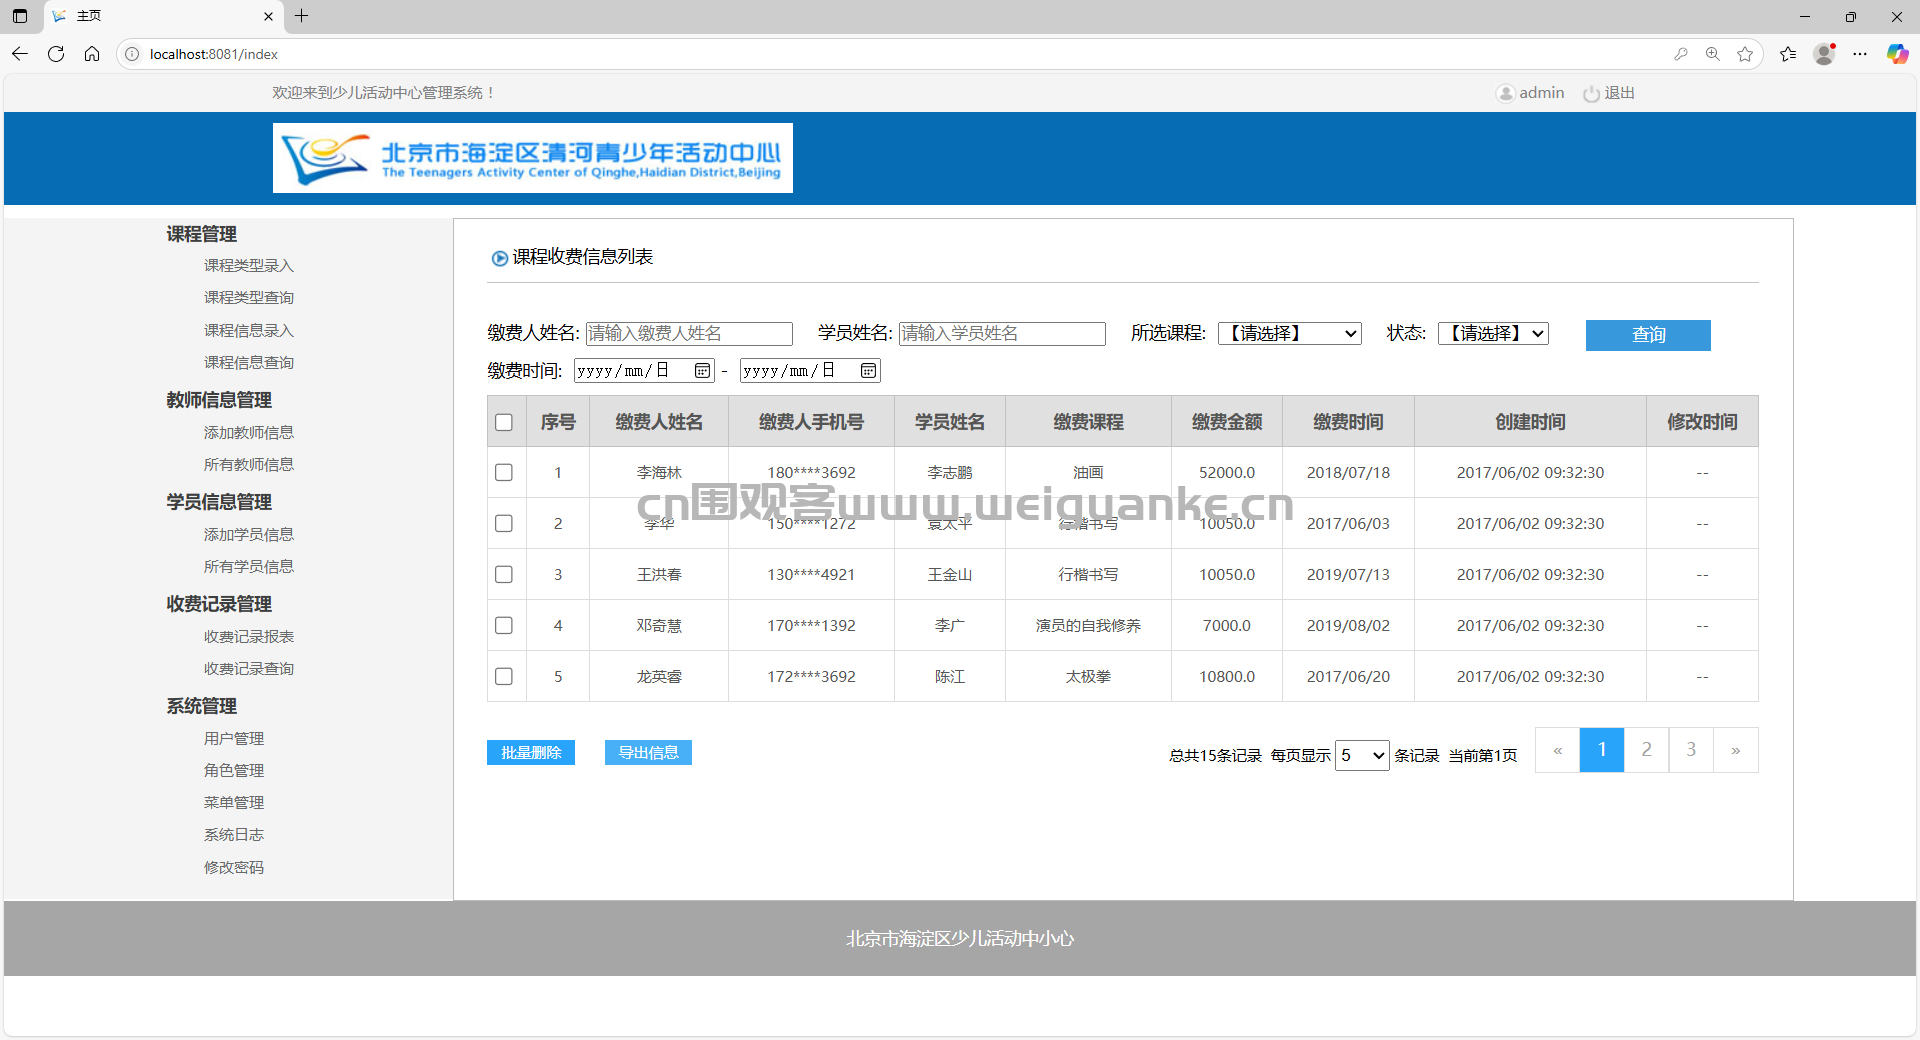The height and width of the screenshot is (1040, 1920).
Task: Check the row for 王洪春
Action: point(504,574)
